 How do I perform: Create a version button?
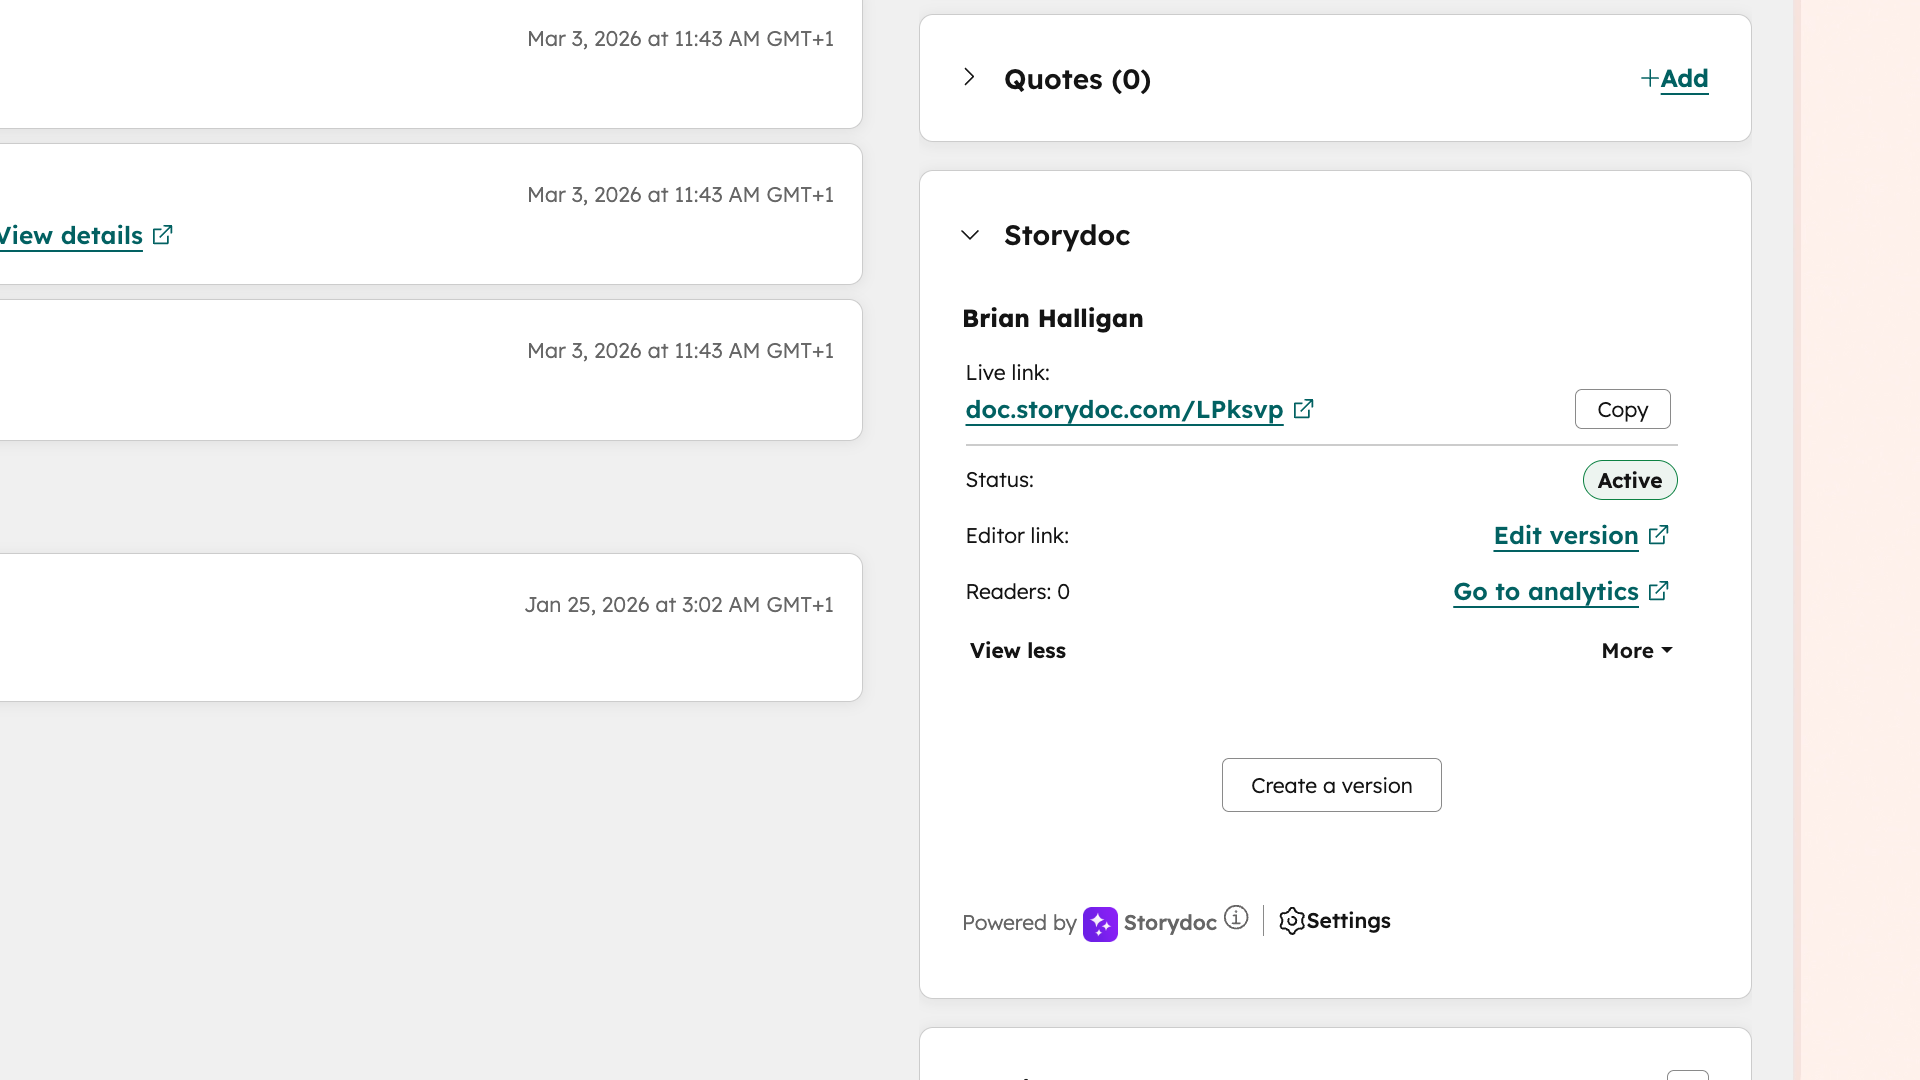pyautogui.click(x=1332, y=785)
